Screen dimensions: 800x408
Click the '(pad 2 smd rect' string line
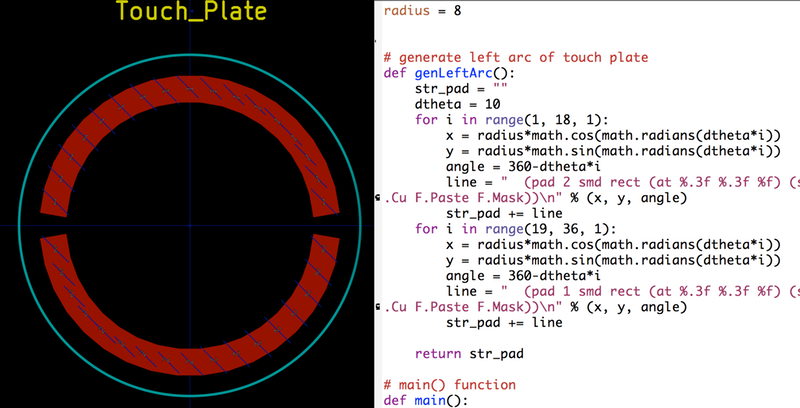[623, 182]
